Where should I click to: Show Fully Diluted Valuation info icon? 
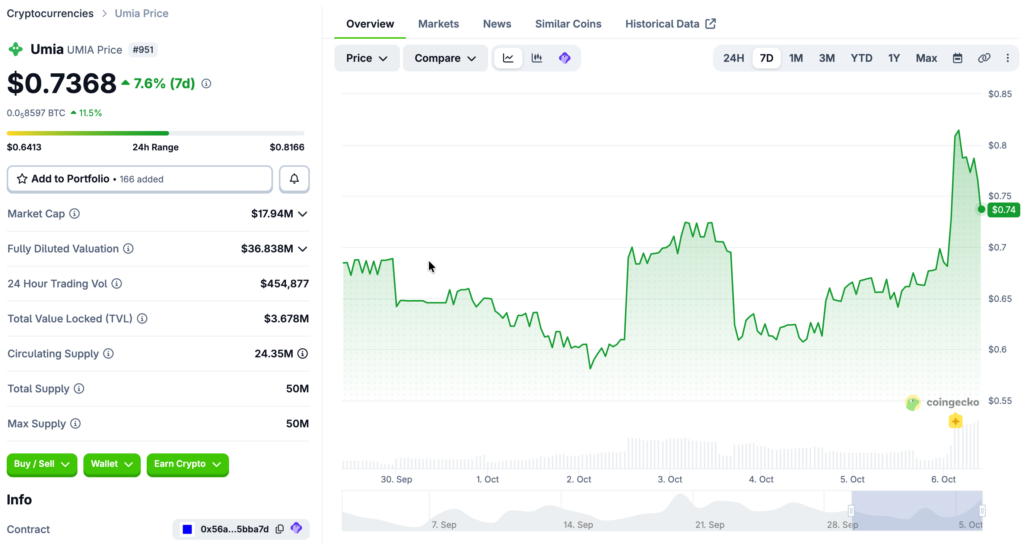[x=128, y=249]
